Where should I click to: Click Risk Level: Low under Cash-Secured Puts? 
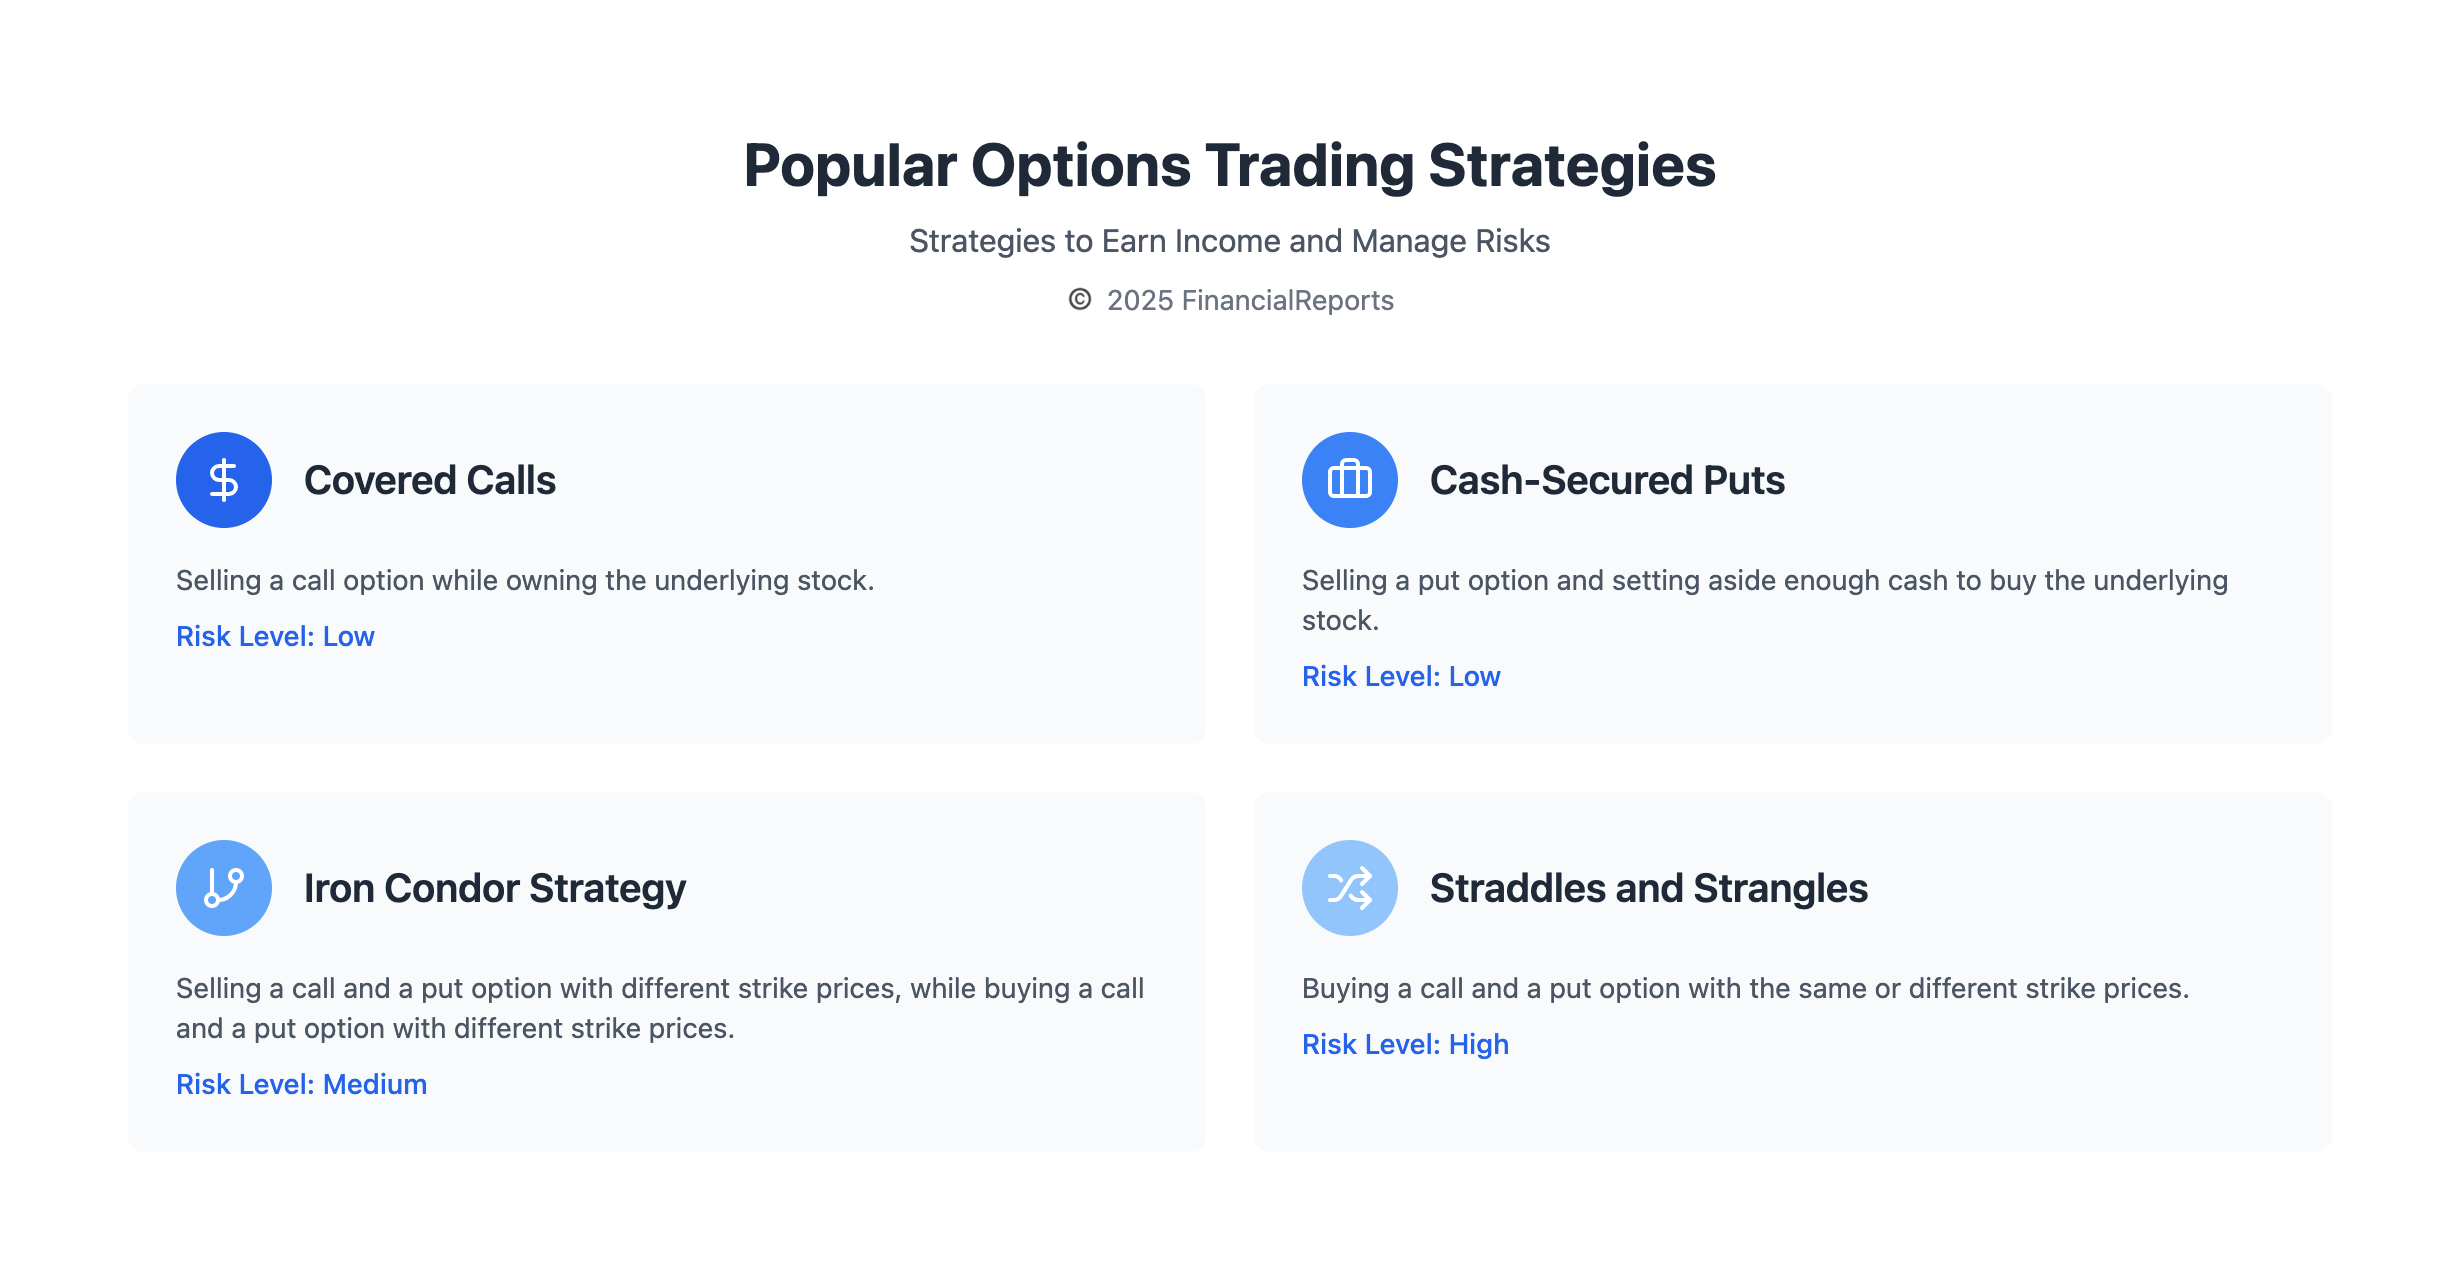pyautogui.click(x=1400, y=676)
